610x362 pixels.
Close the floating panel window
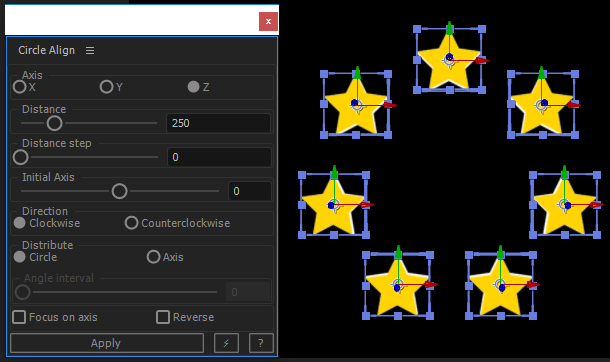point(268,21)
